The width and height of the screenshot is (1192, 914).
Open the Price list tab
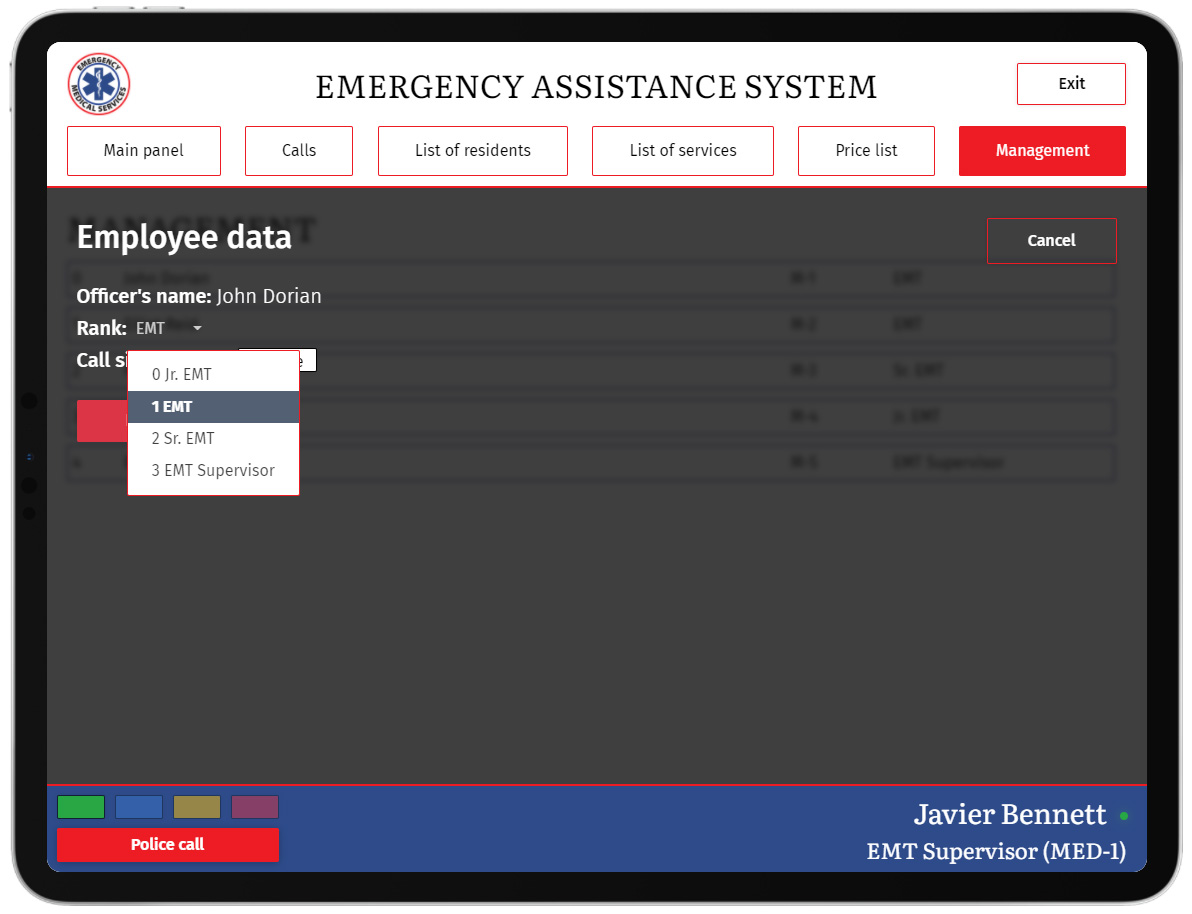(866, 151)
